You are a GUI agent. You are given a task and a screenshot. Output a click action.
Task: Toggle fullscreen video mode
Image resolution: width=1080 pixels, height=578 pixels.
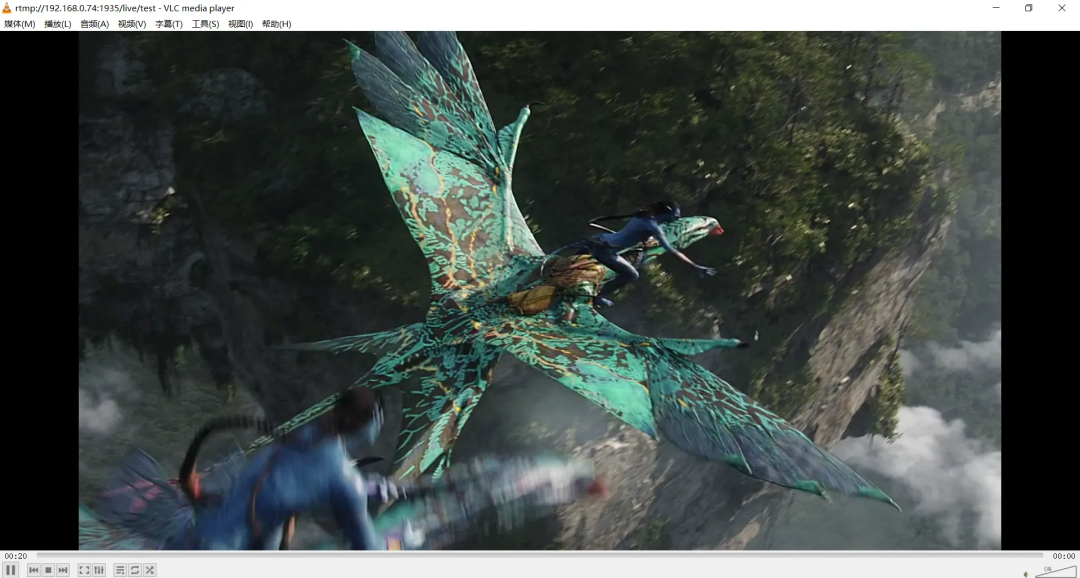(x=84, y=570)
